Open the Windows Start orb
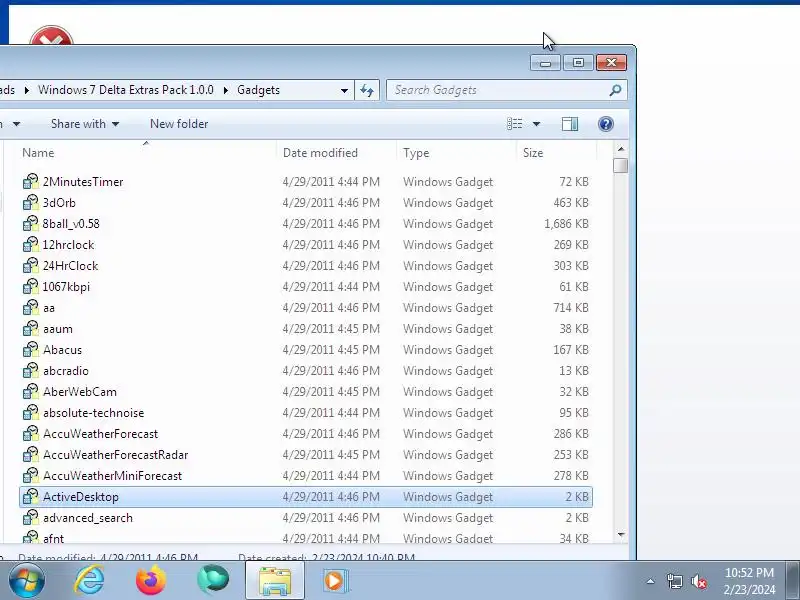Screen dimensions: 800x600 27,581
